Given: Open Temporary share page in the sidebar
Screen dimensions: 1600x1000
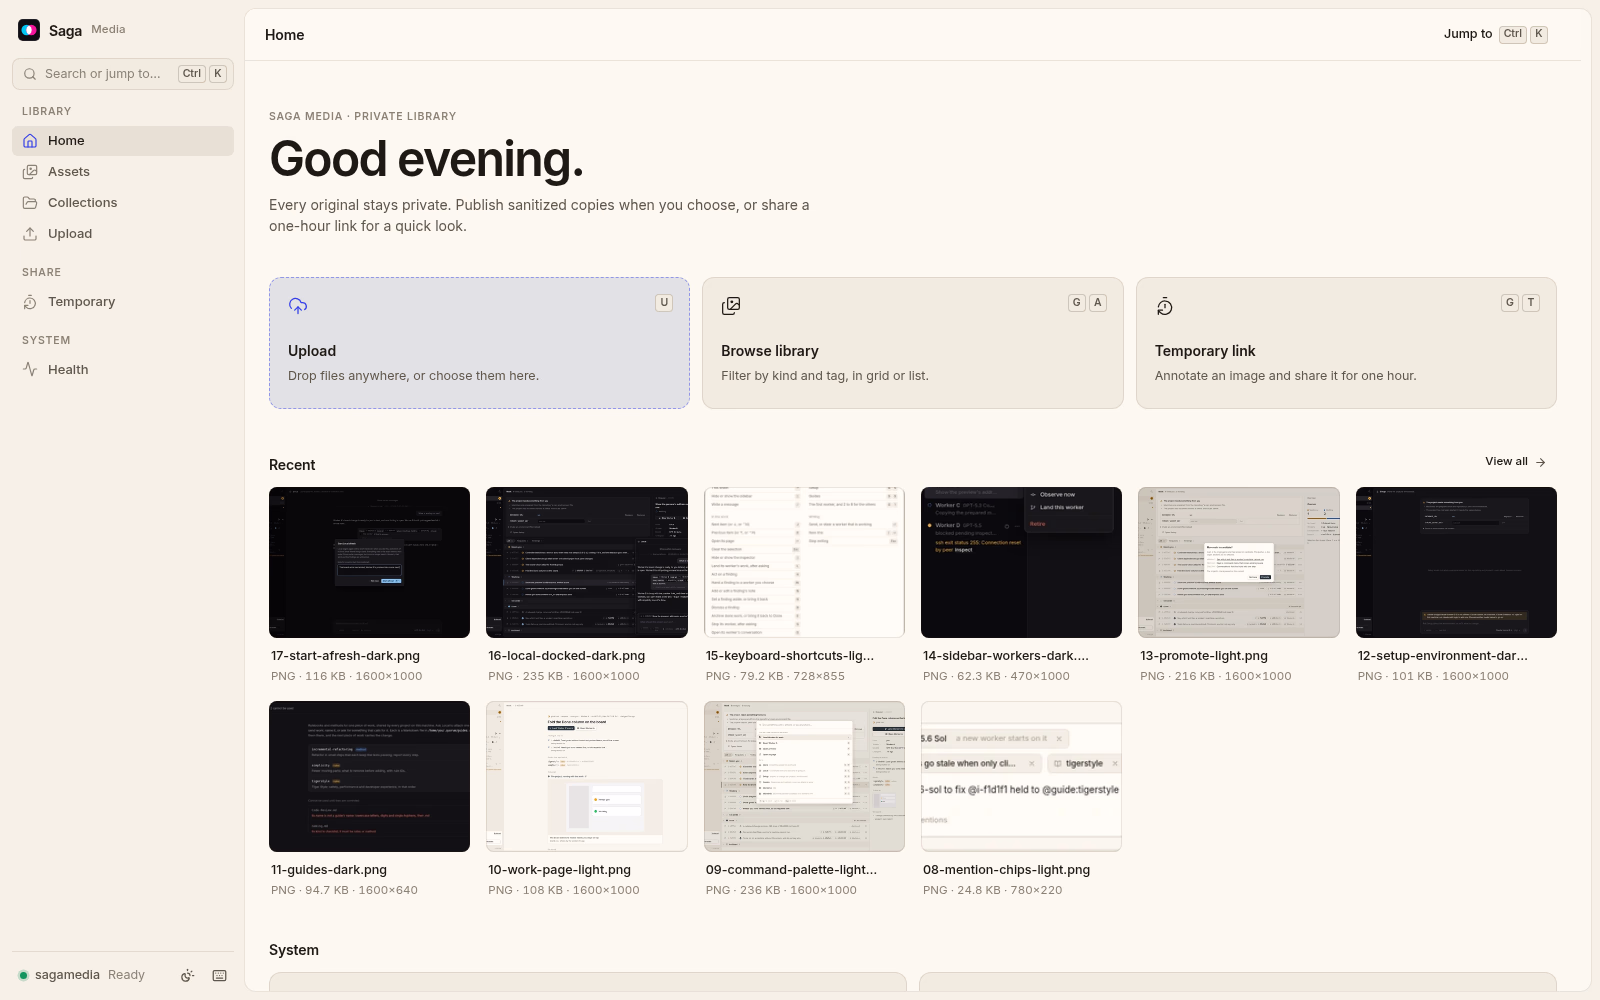Looking at the screenshot, I should click(123, 302).
